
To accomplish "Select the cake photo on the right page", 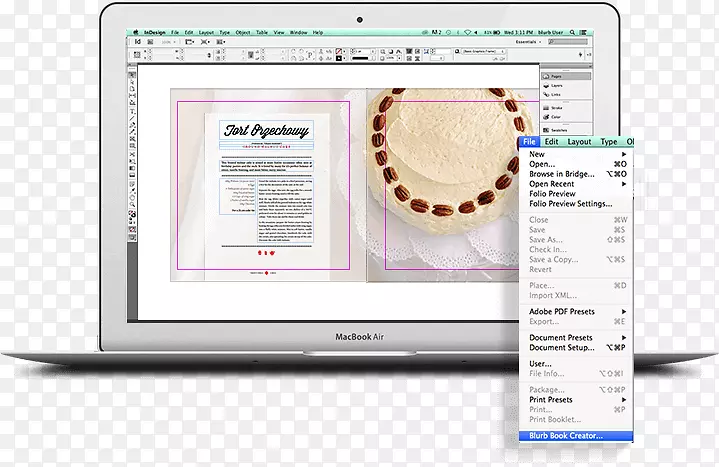I will coord(453,183).
